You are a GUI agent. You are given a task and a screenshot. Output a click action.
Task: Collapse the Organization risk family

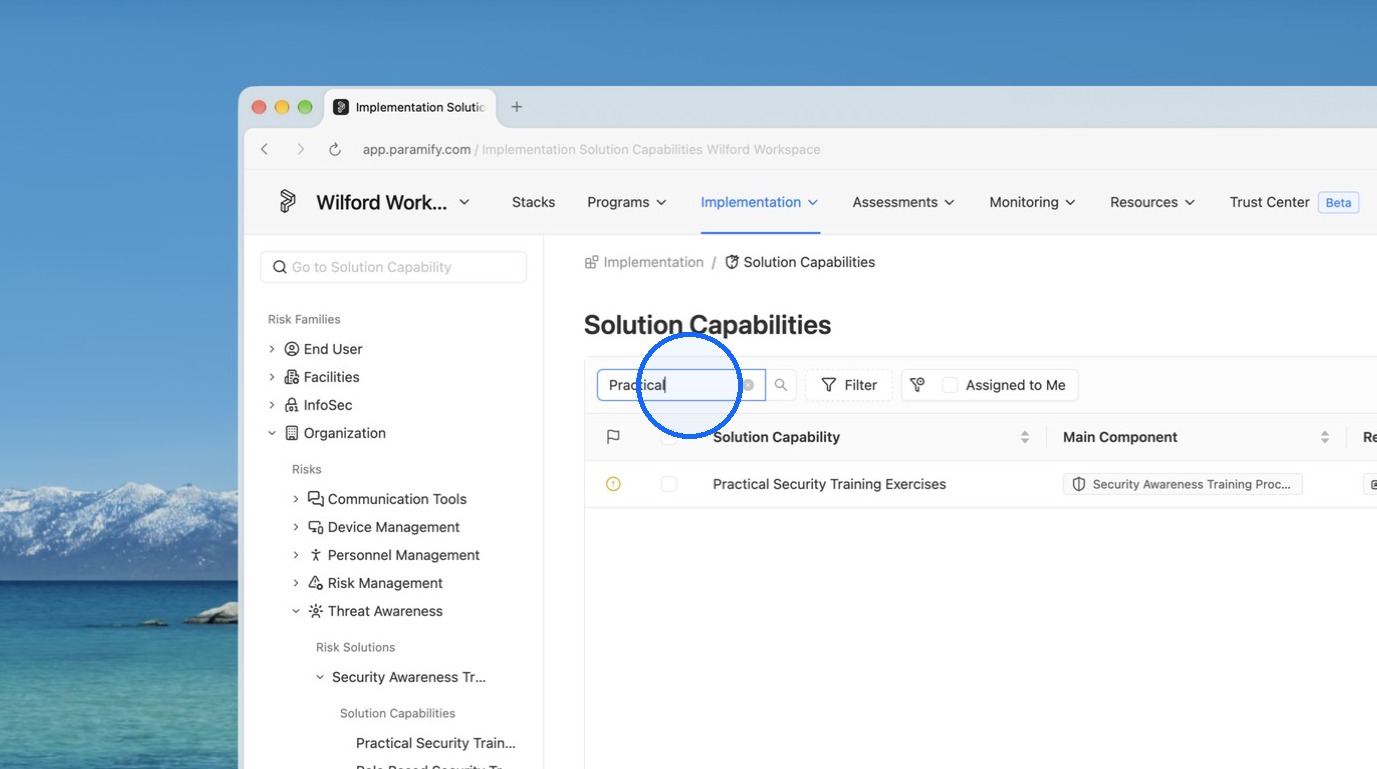[272, 433]
